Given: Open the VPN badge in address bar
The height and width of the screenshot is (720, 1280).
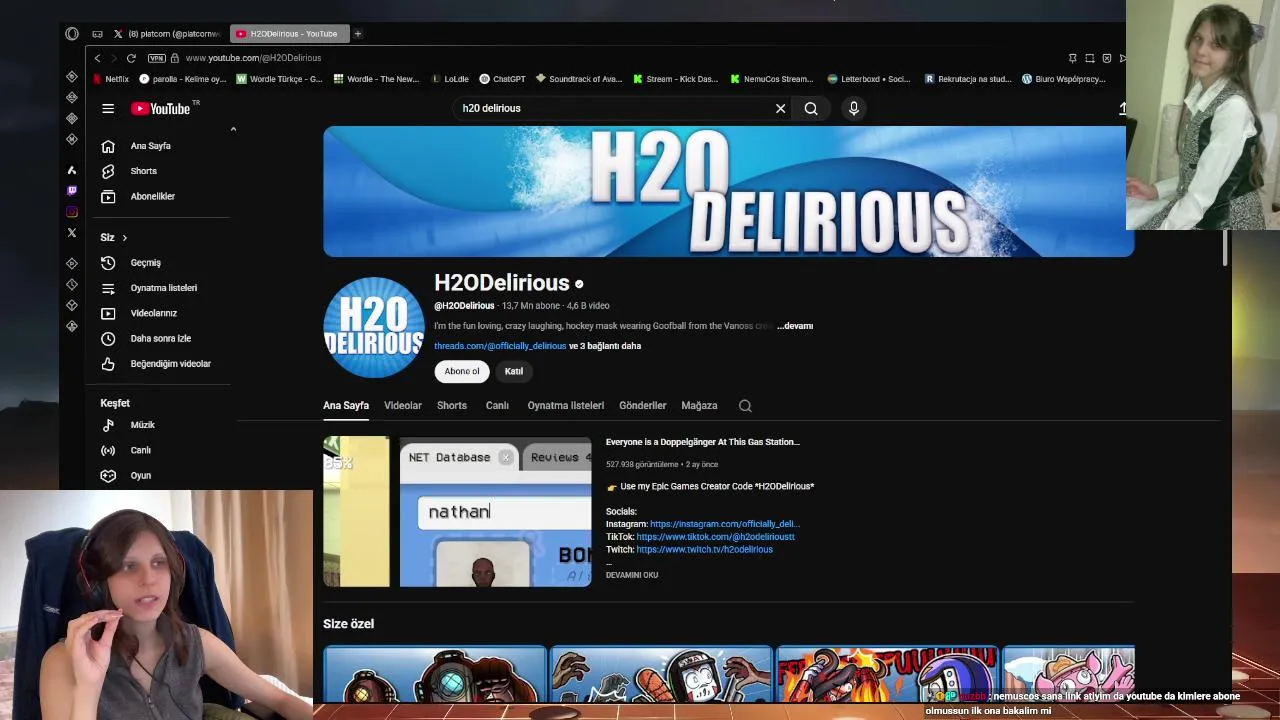Looking at the screenshot, I should pos(156,58).
